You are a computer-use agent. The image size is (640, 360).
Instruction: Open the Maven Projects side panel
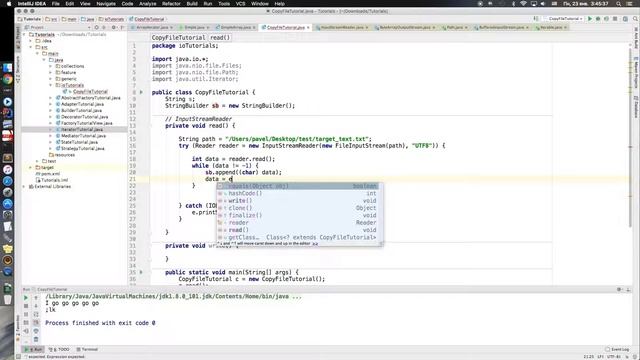point(636,72)
